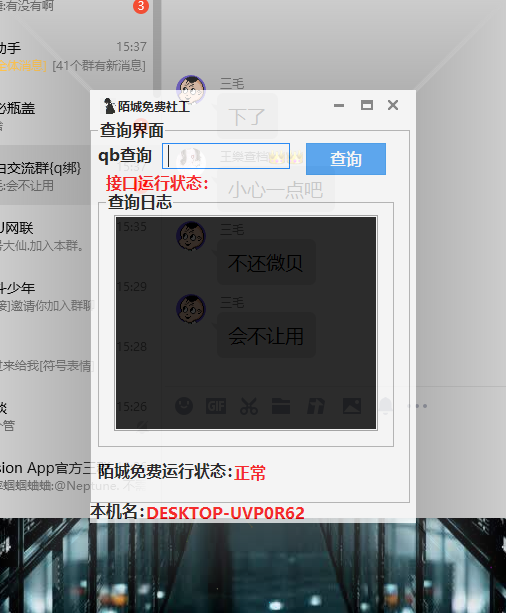Click the 陌城免费社工 title bar app icon
Screen dimensions: 506x613
pyautogui.click(x=109, y=106)
